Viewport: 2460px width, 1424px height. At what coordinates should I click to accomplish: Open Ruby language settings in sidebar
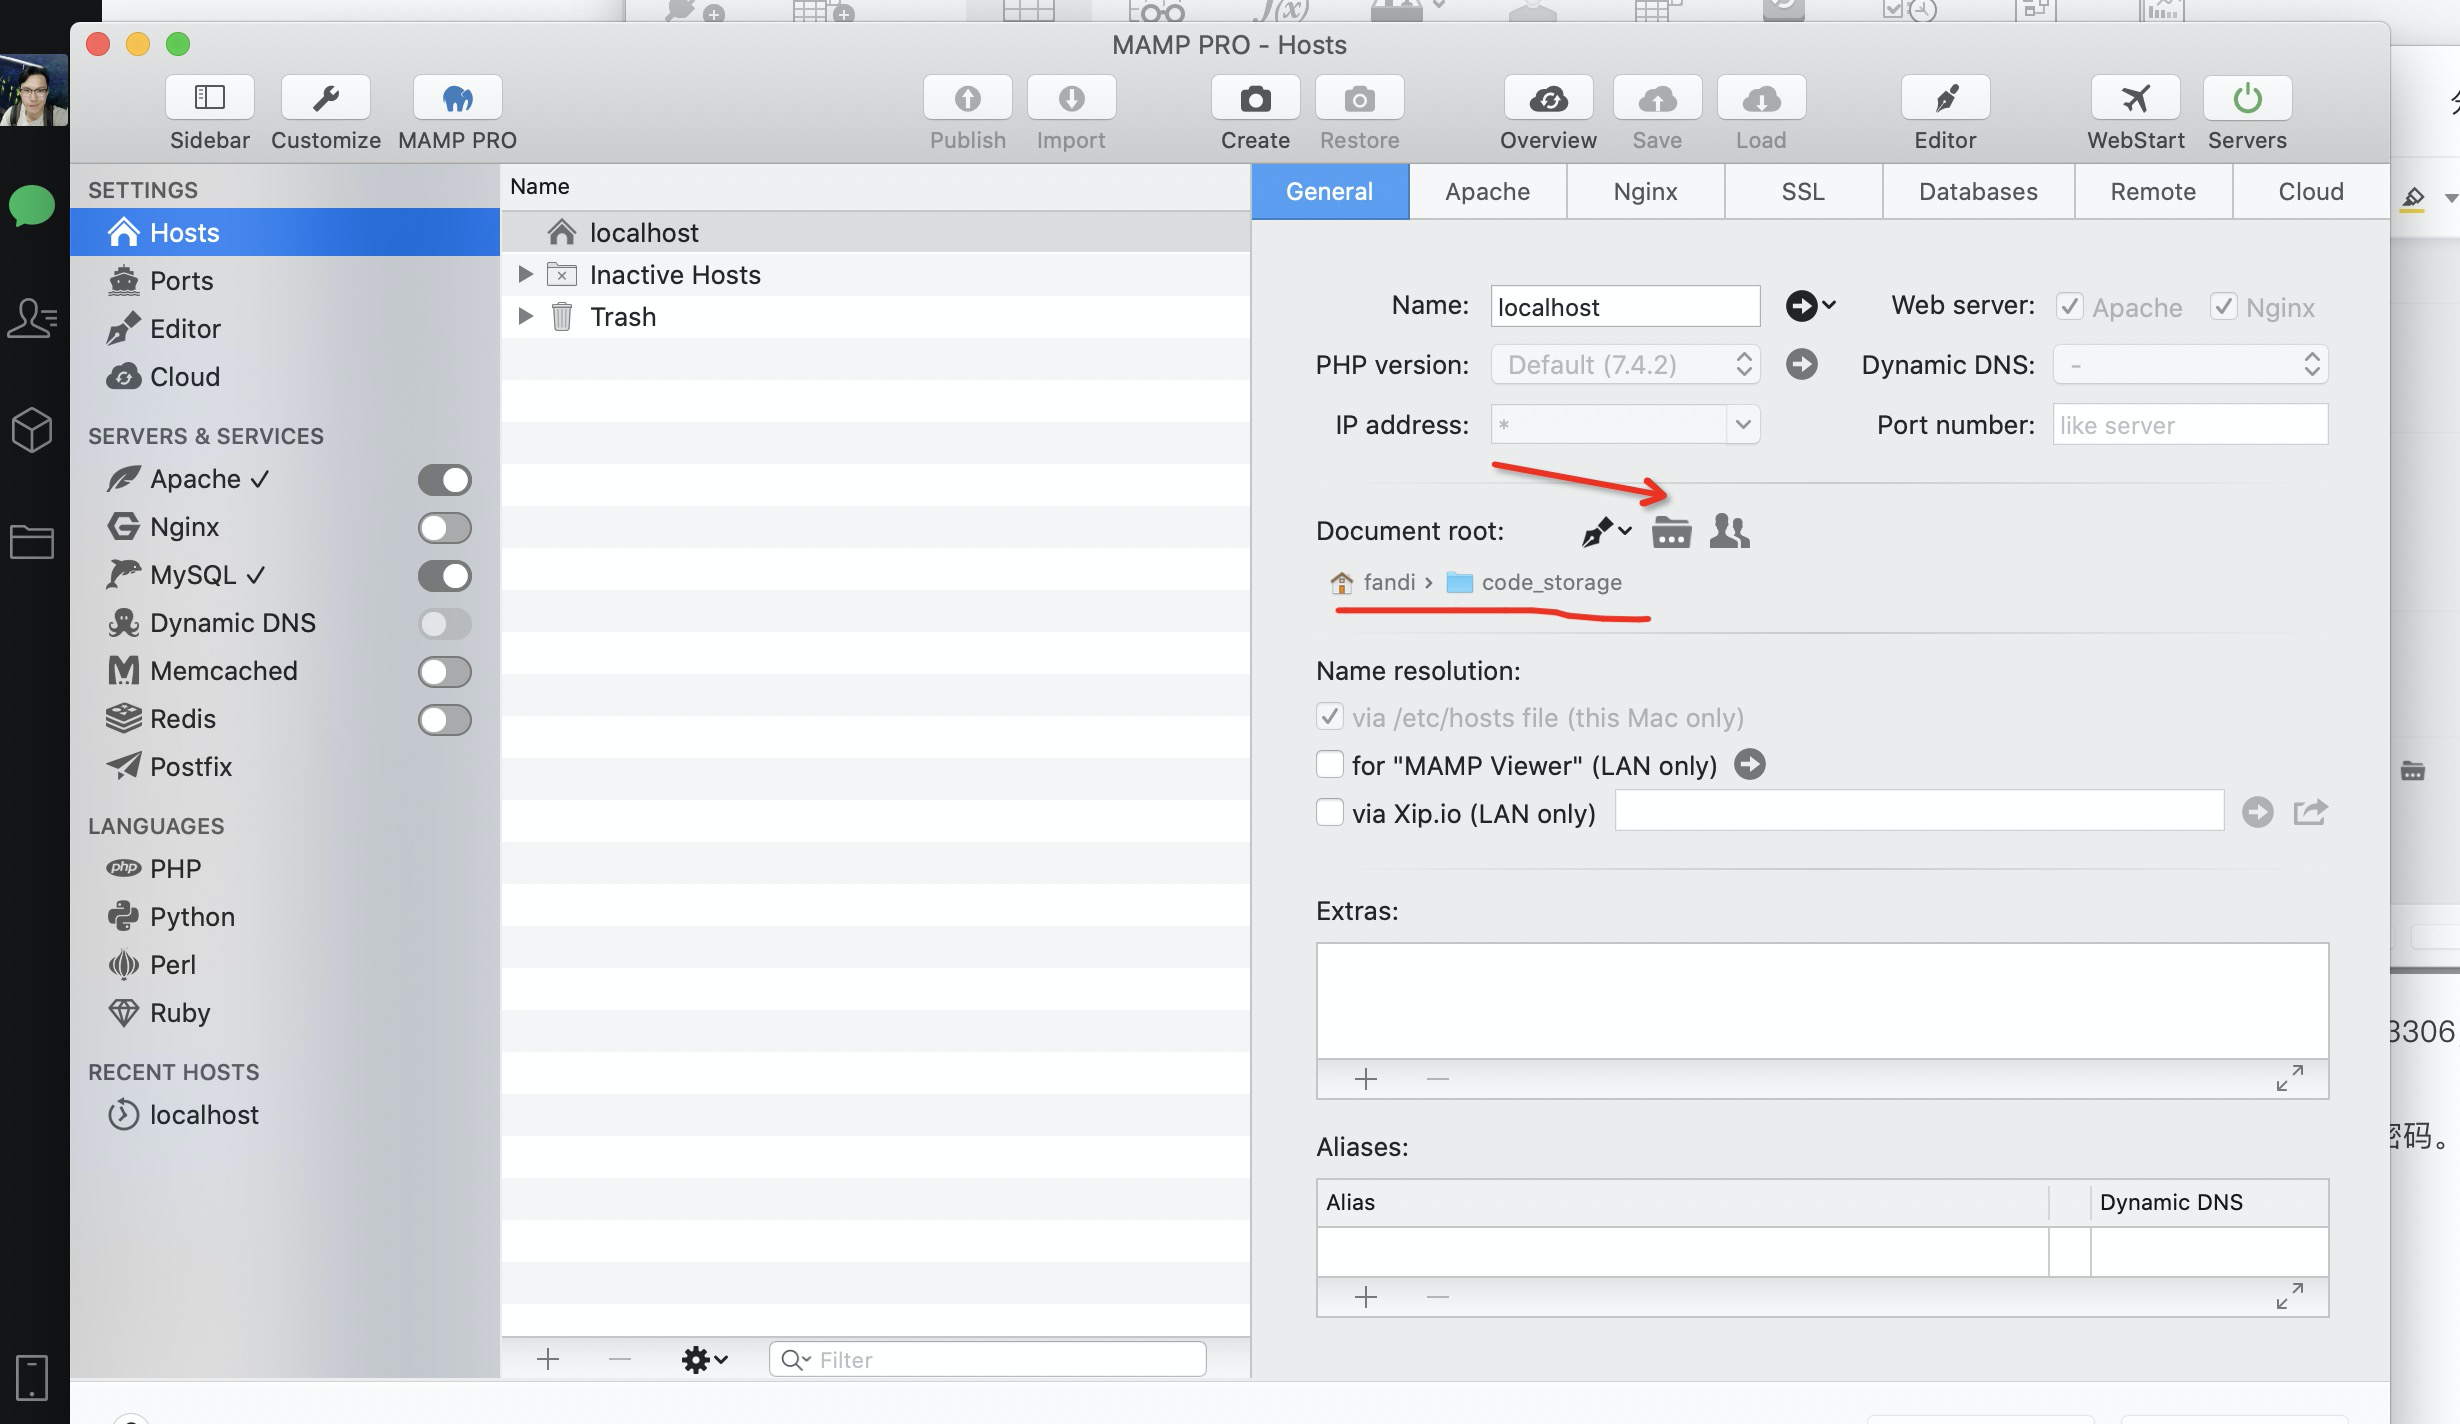(x=285, y=1013)
